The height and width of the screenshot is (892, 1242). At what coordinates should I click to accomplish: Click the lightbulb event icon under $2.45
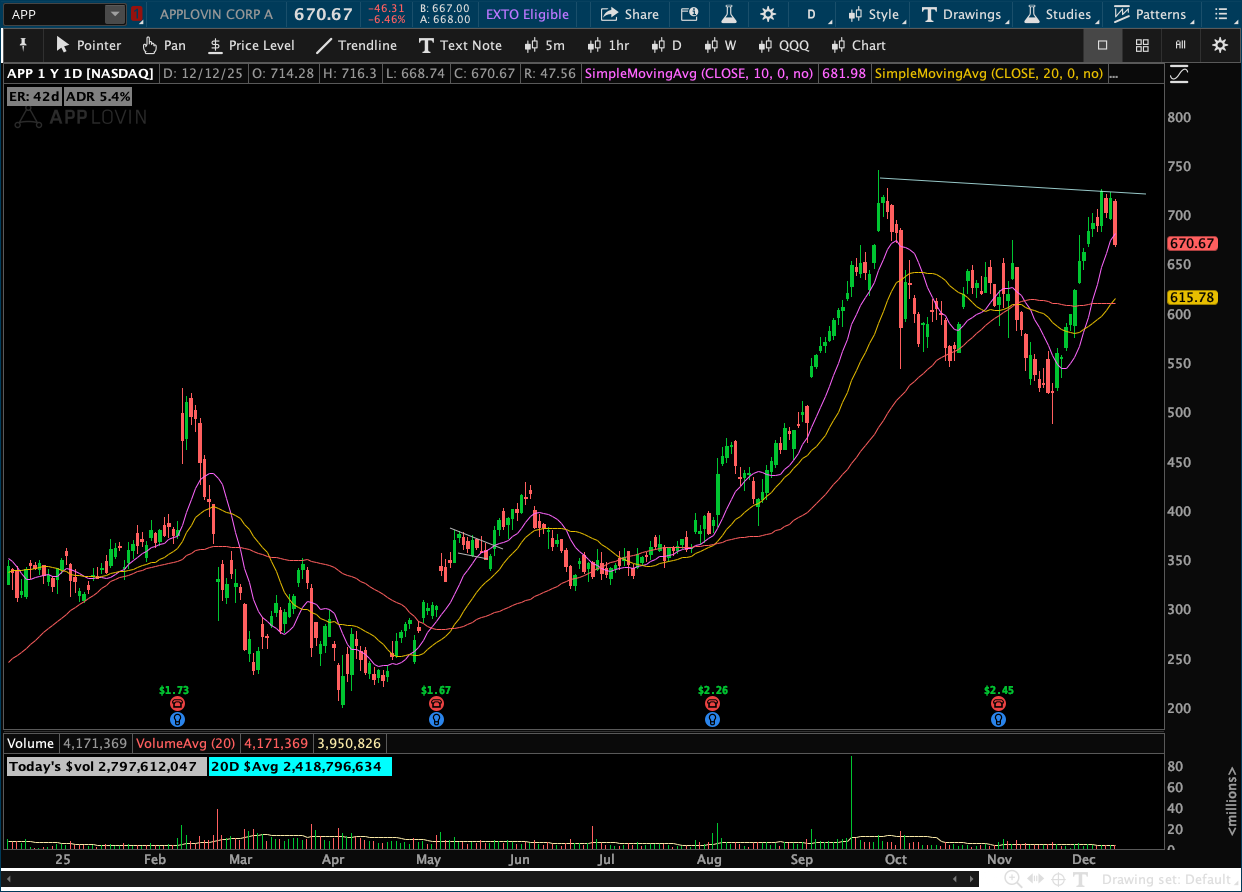998,719
